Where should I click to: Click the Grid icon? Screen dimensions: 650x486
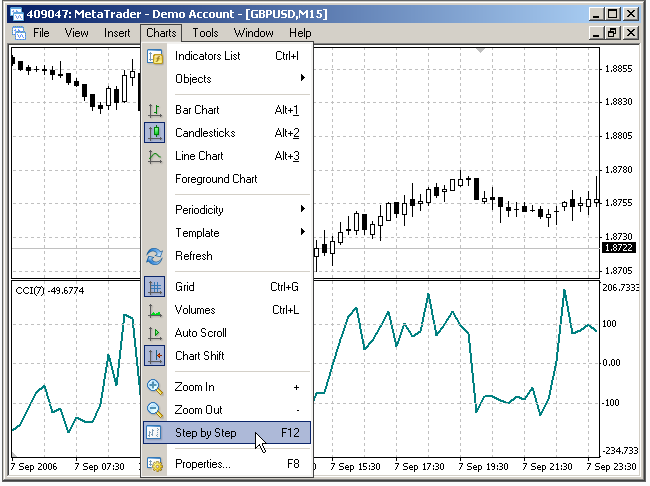pos(155,287)
